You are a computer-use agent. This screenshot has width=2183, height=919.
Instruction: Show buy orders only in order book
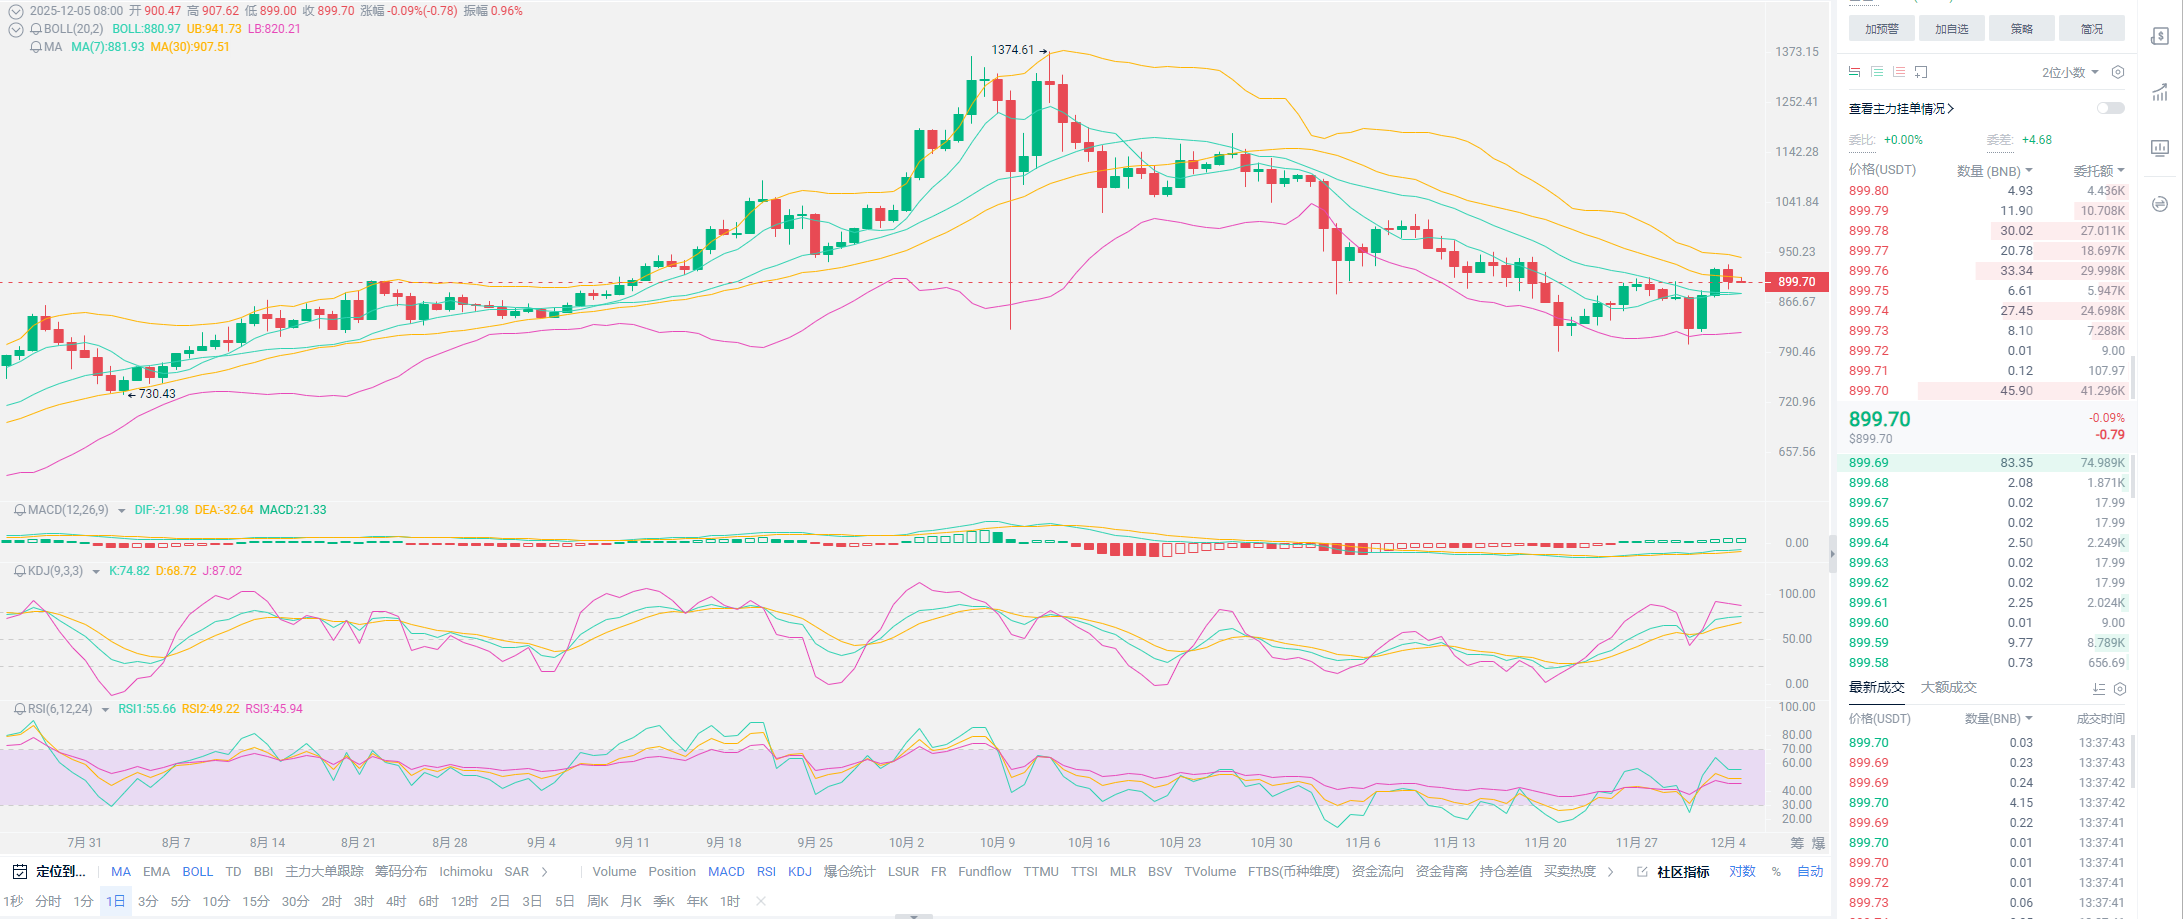[x=1877, y=72]
